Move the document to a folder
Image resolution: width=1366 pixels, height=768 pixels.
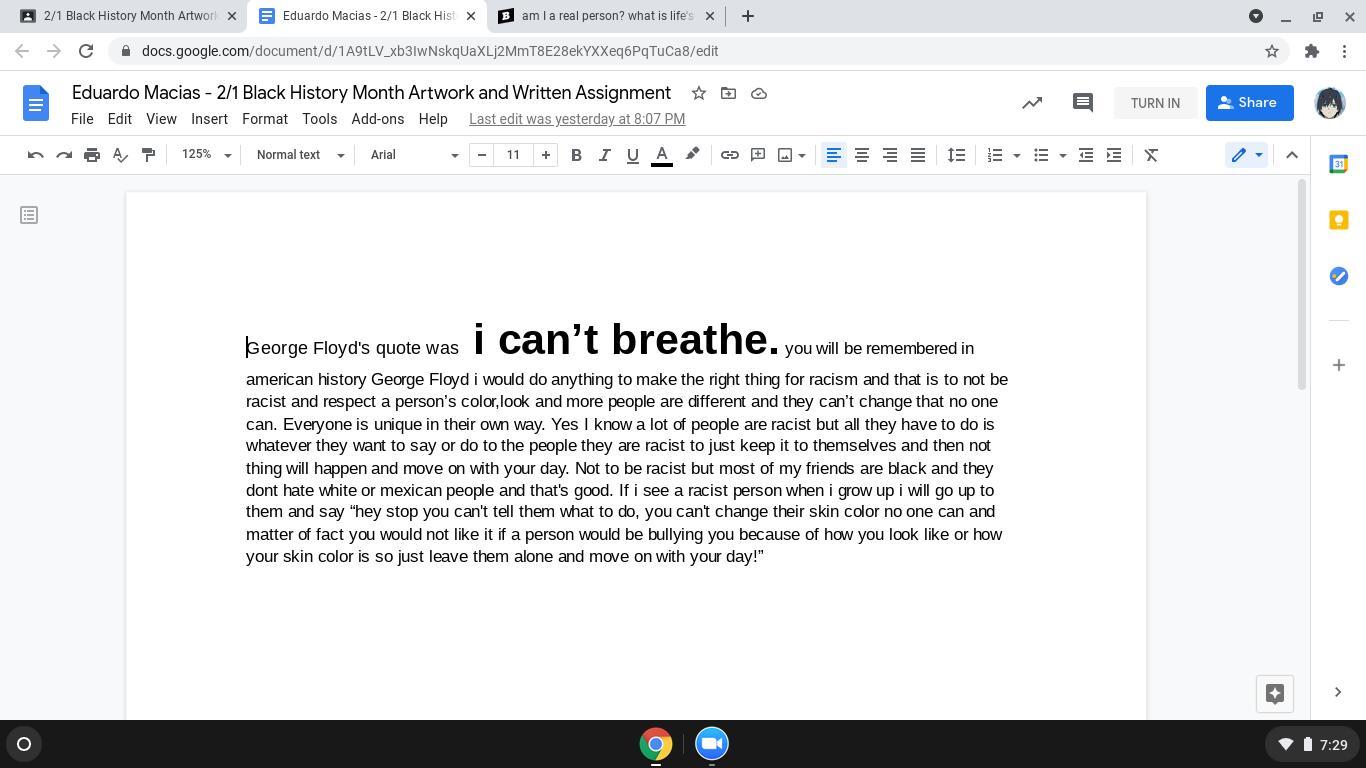point(728,93)
